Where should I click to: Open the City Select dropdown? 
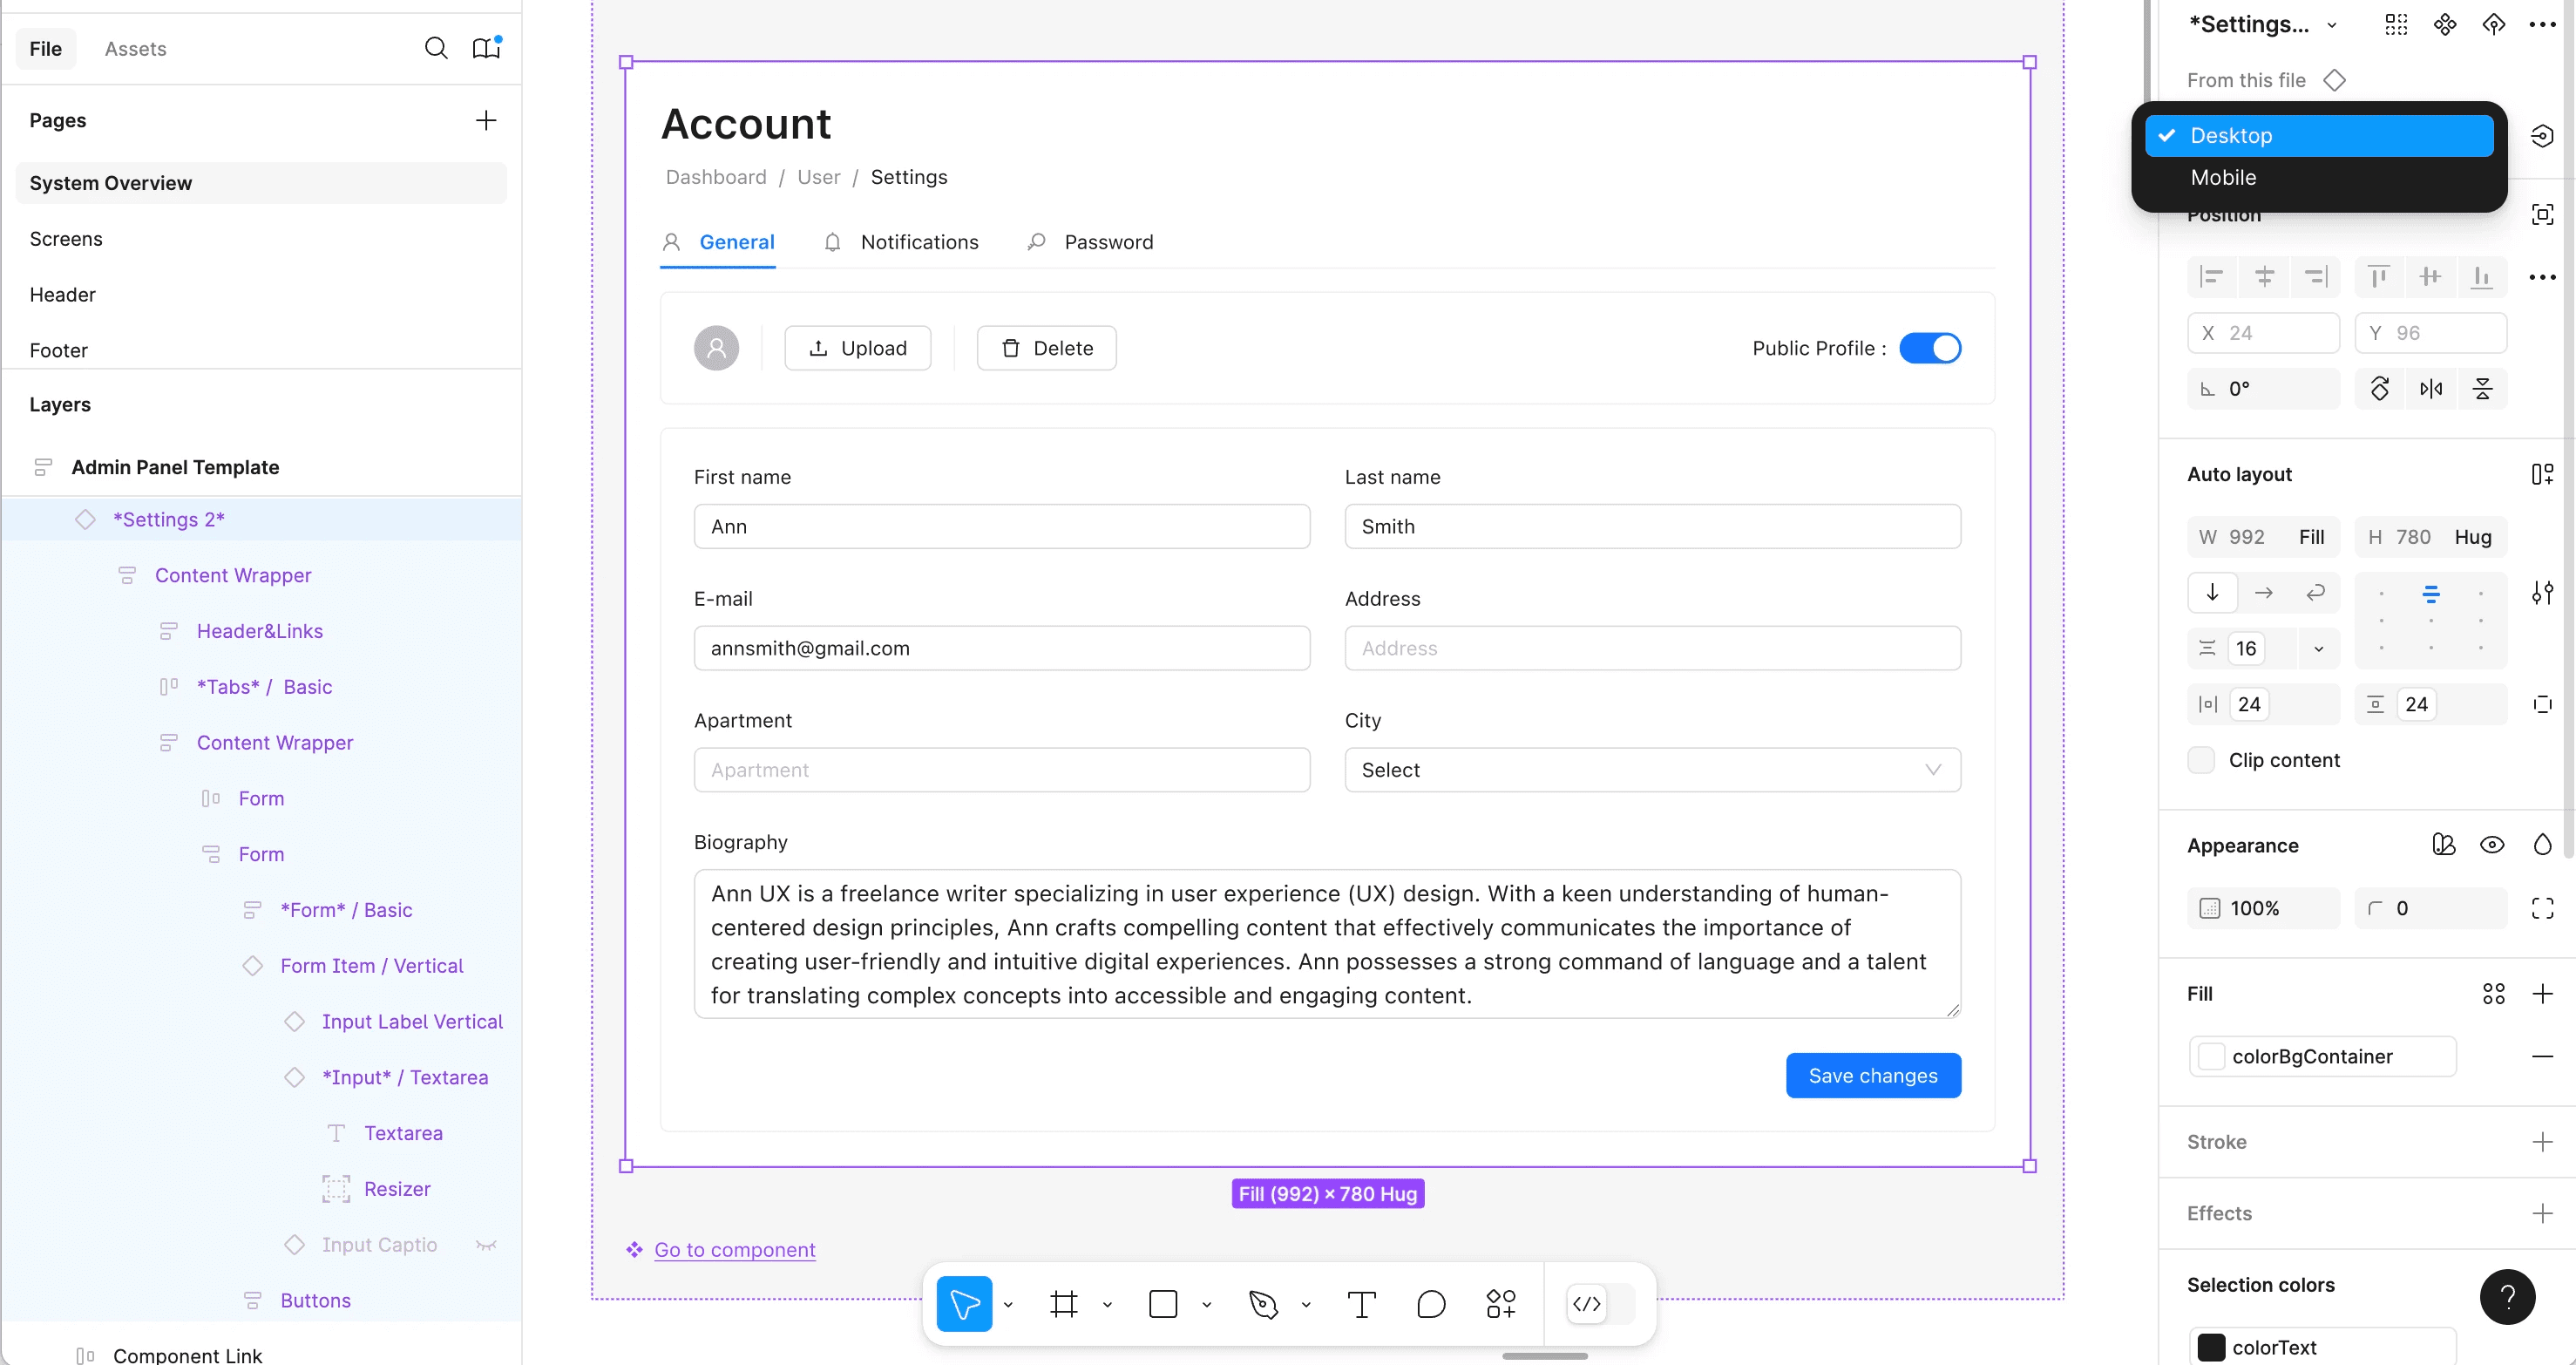[x=1652, y=770]
